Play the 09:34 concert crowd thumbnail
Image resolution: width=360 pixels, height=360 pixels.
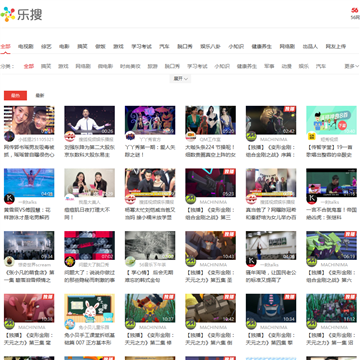pos(29,245)
